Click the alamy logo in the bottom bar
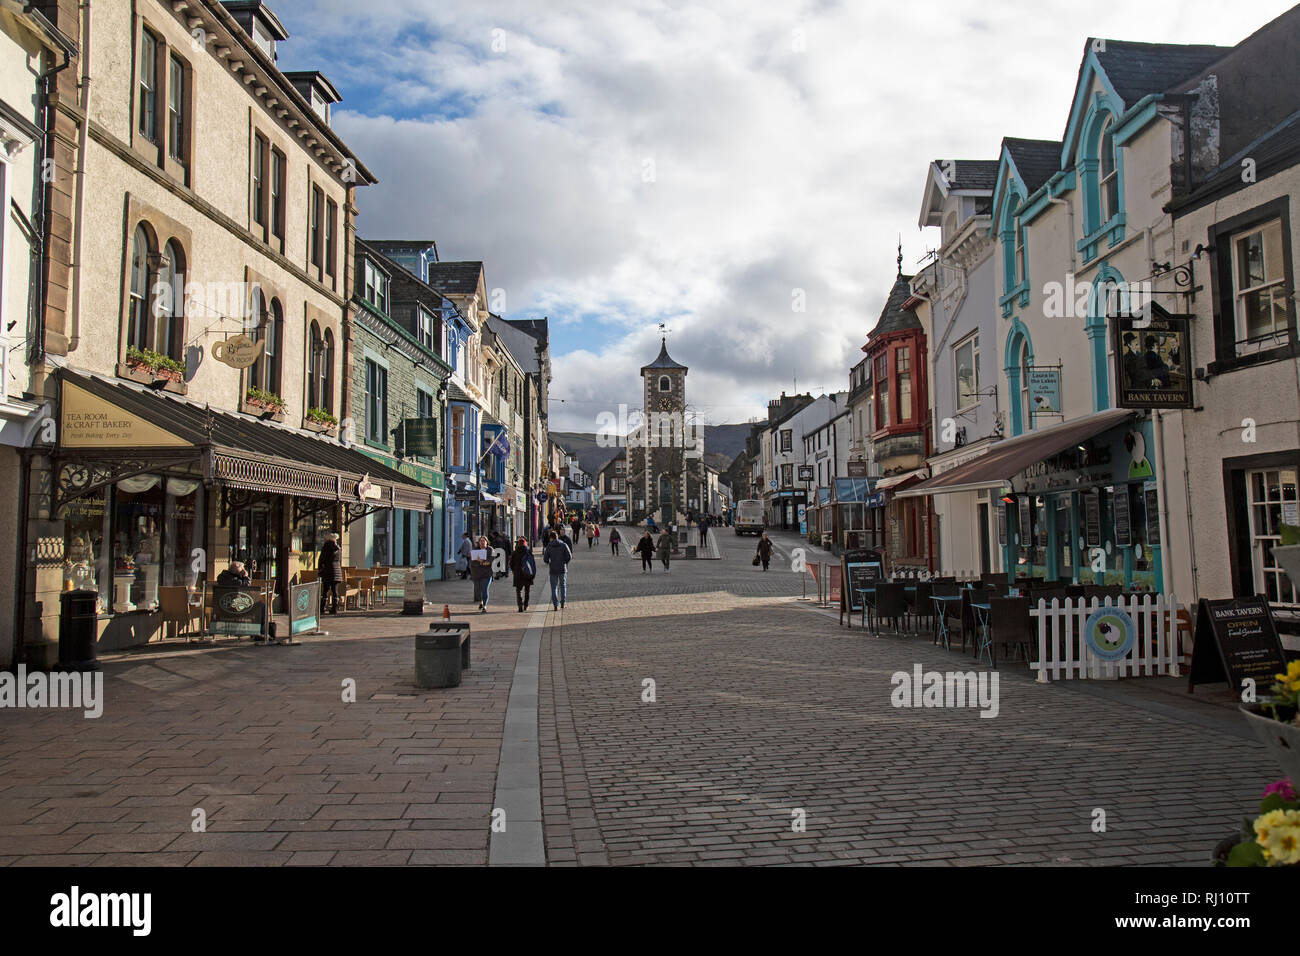 coord(101,911)
